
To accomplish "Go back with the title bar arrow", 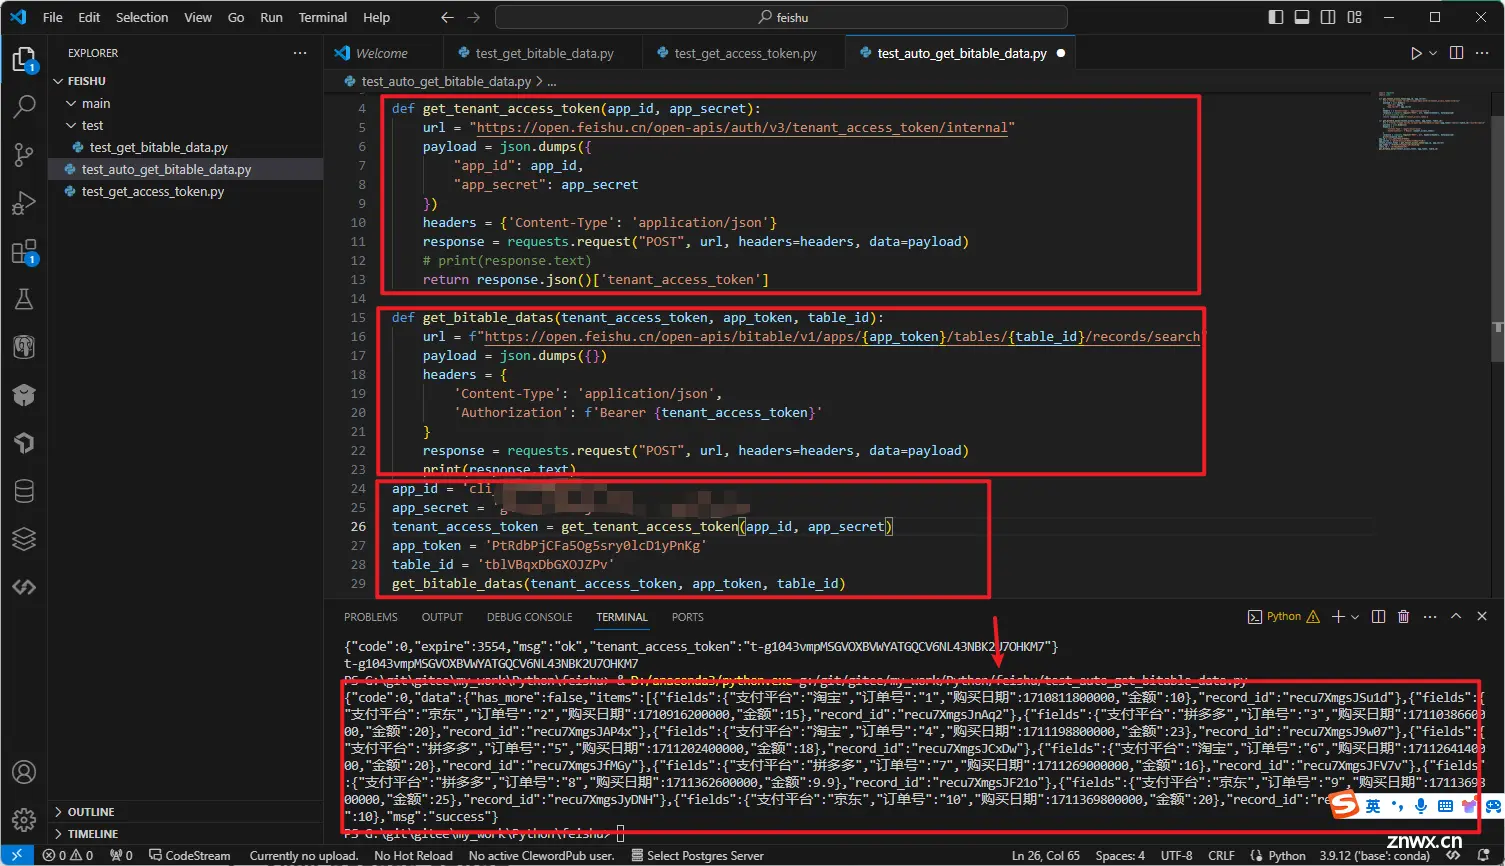I will point(447,17).
